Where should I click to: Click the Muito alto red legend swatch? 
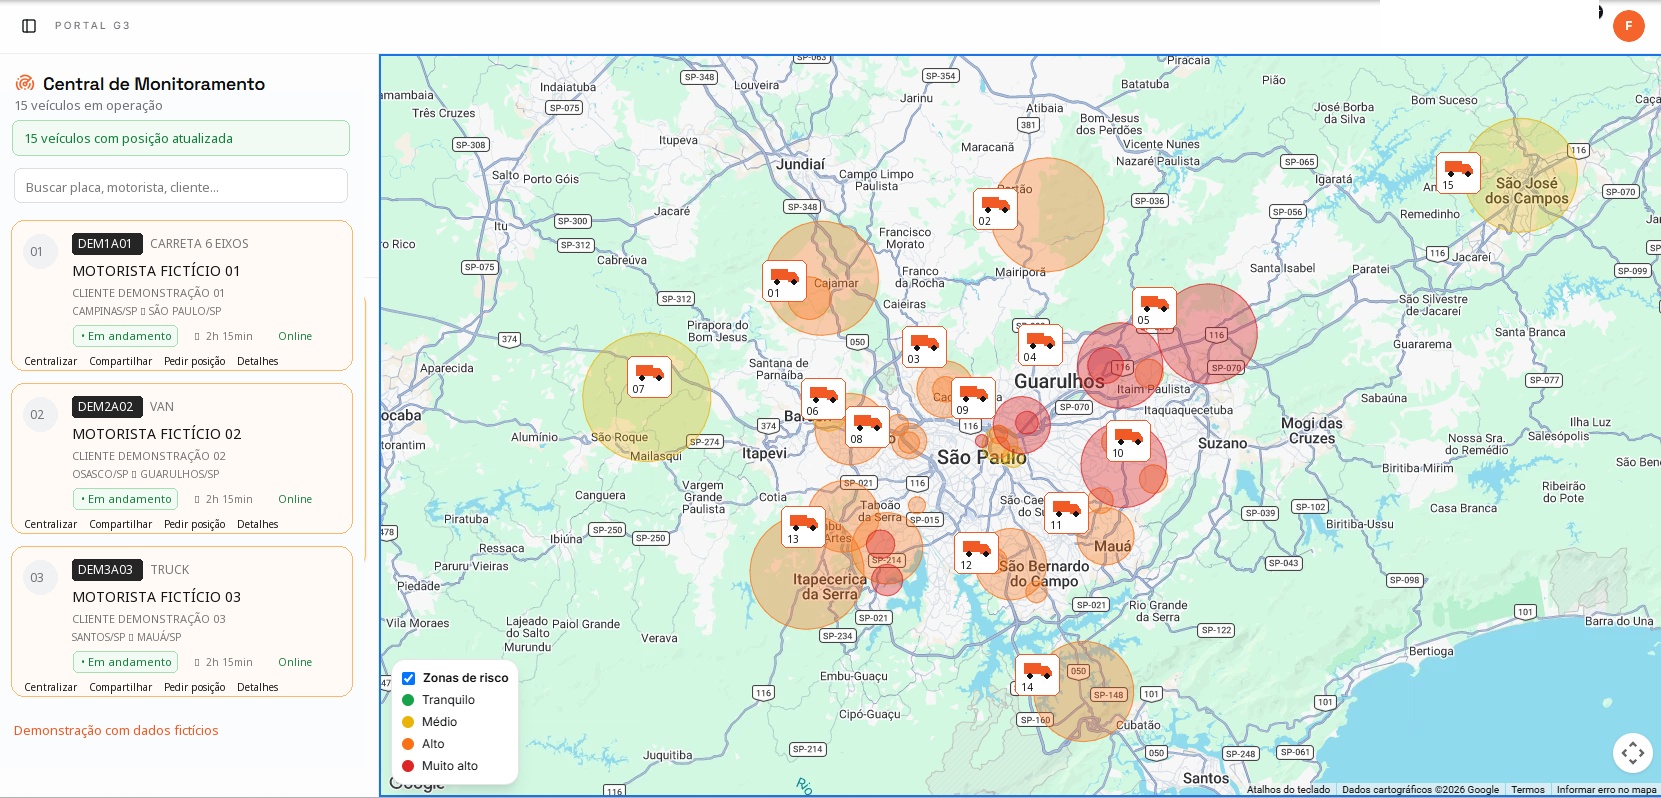pos(408,766)
